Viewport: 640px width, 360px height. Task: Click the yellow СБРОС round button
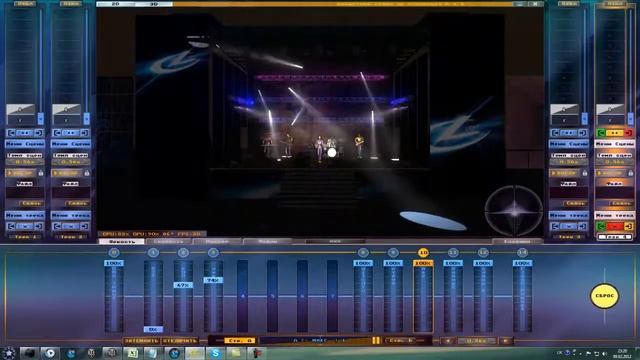point(604,296)
